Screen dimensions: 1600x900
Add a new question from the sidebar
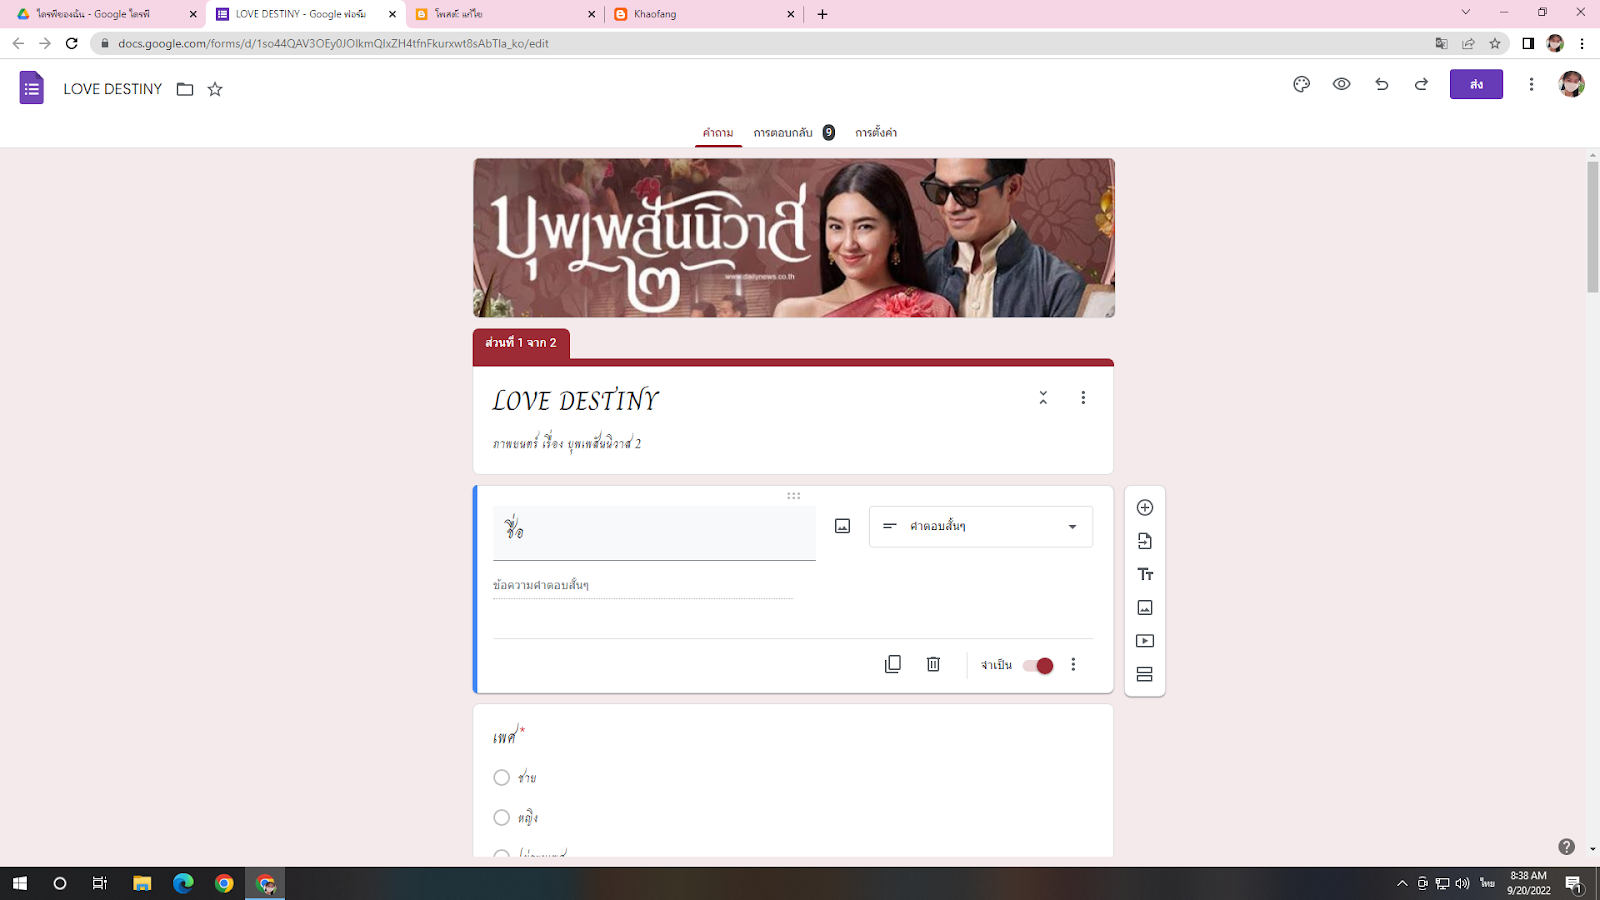click(x=1145, y=508)
